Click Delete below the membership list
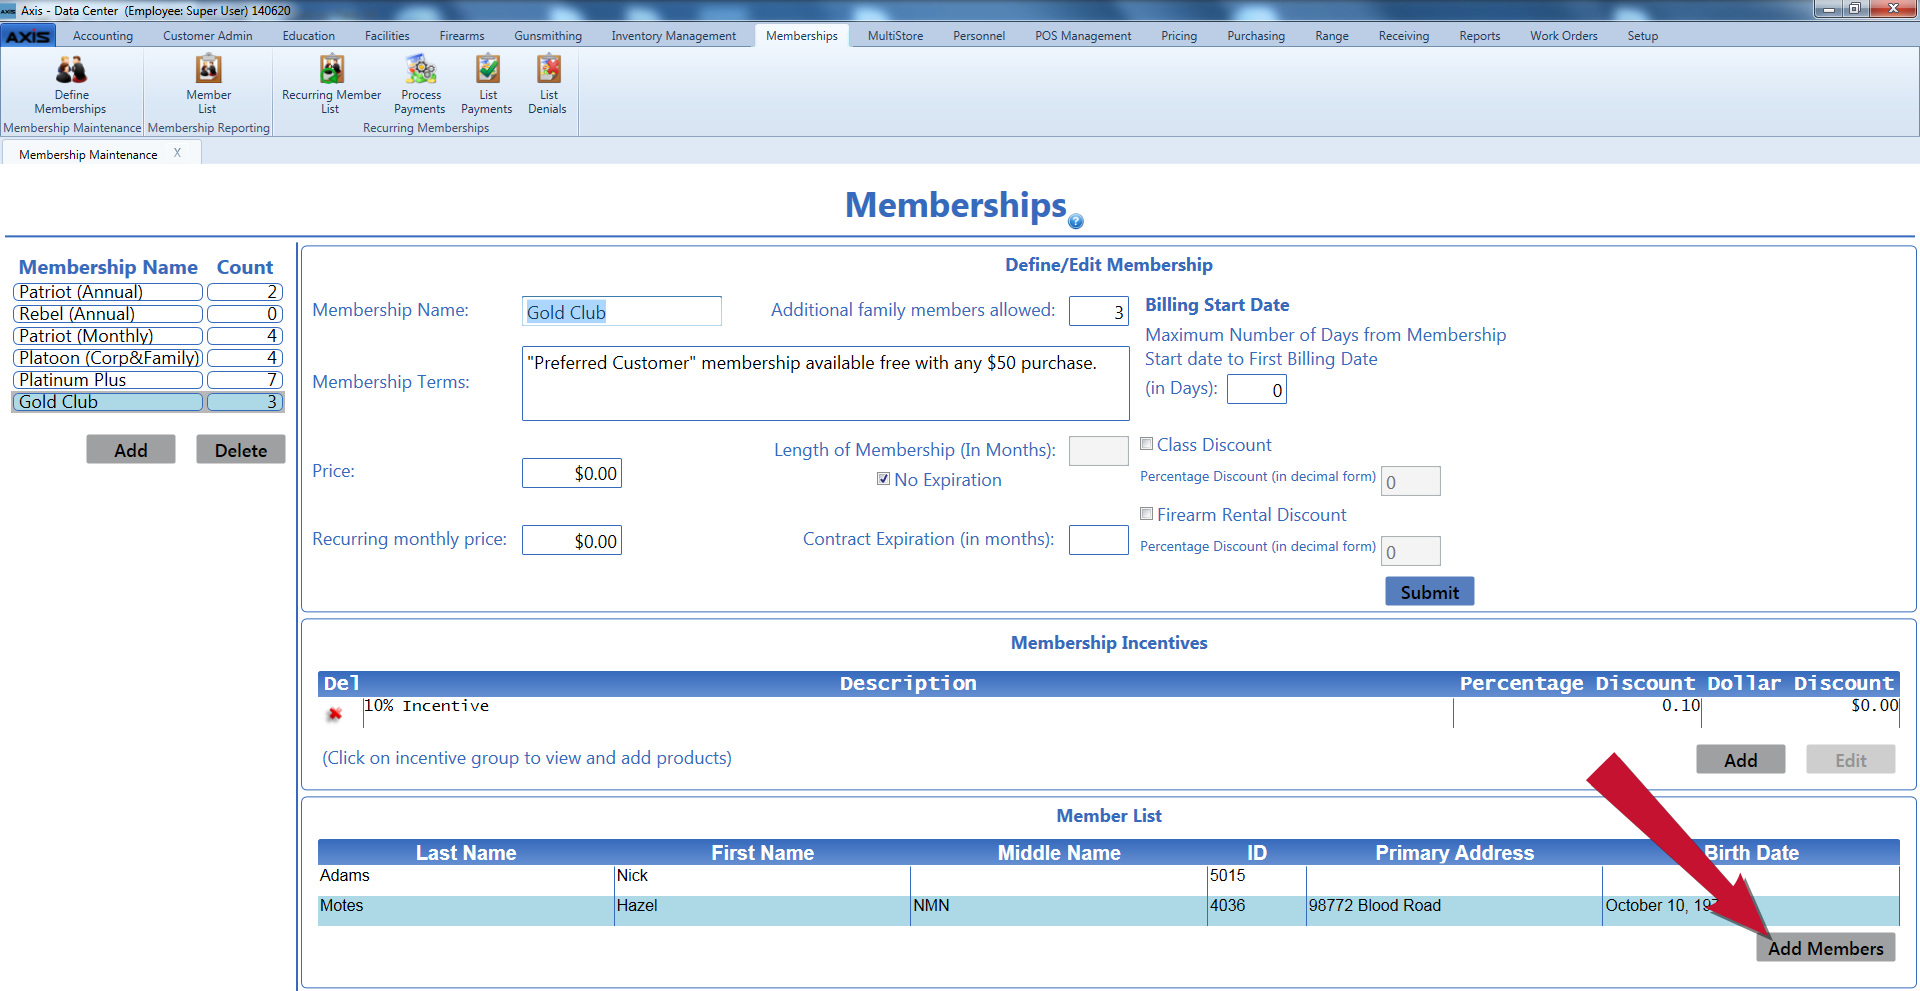The width and height of the screenshot is (1920, 991). click(x=241, y=450)
